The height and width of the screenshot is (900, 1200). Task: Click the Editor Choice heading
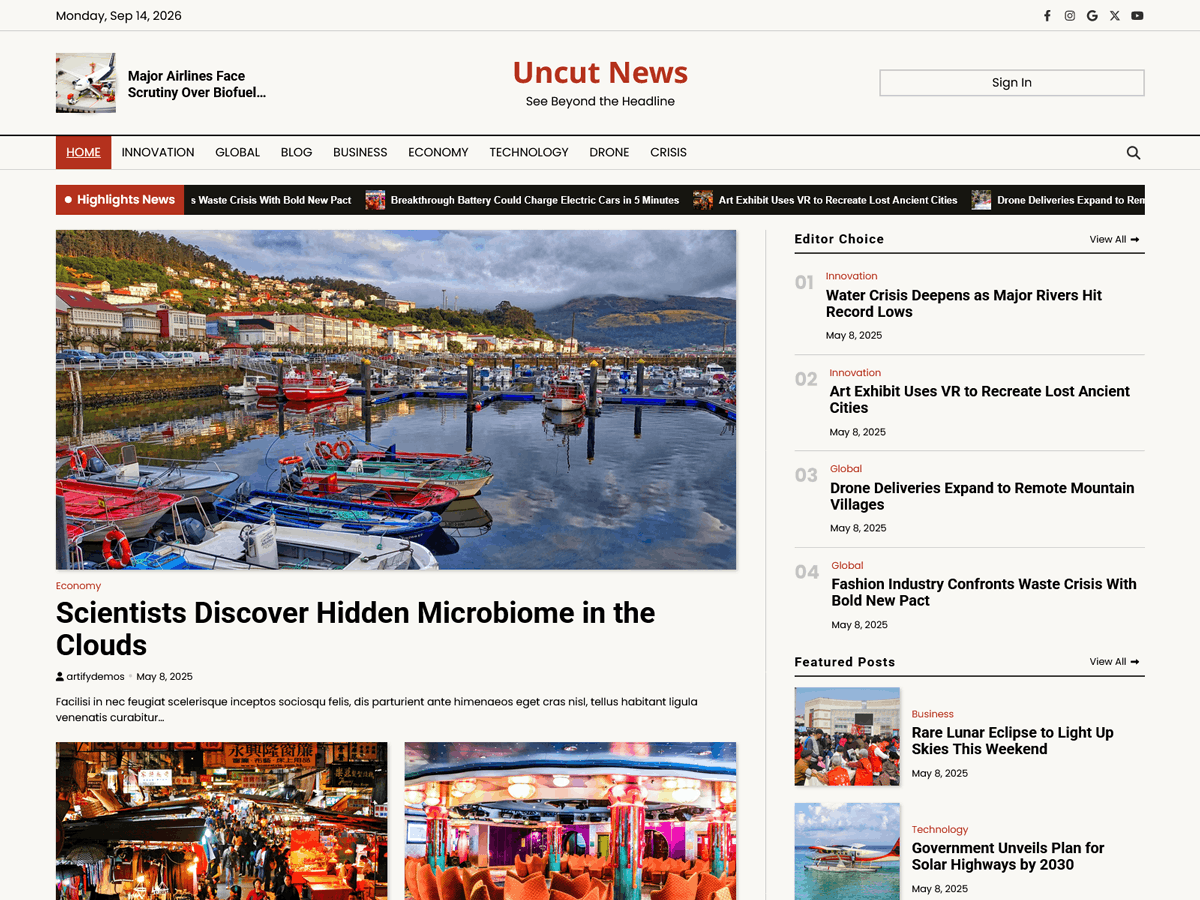point(839,239)
